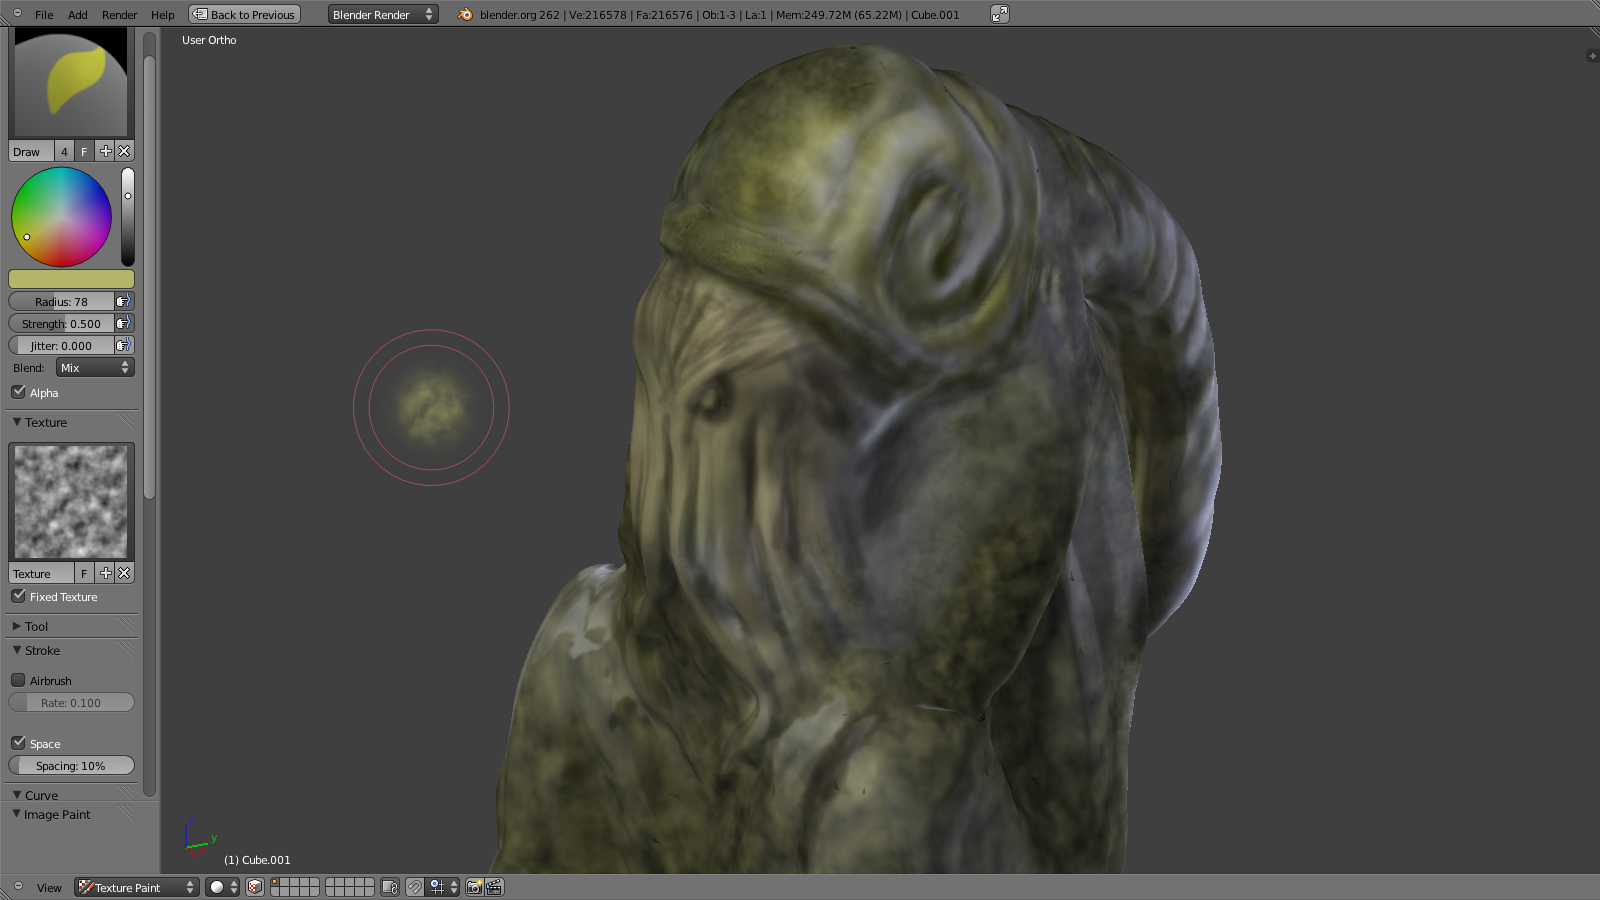Delete the Draw brush with X icon
The image size is (1600, 900).
point(124,151)
